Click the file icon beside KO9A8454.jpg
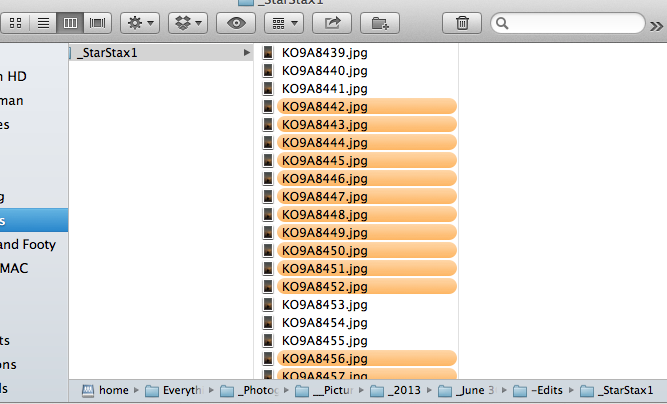Image resolution: width=667 pixels, height=404 pixels. [269, 322]
